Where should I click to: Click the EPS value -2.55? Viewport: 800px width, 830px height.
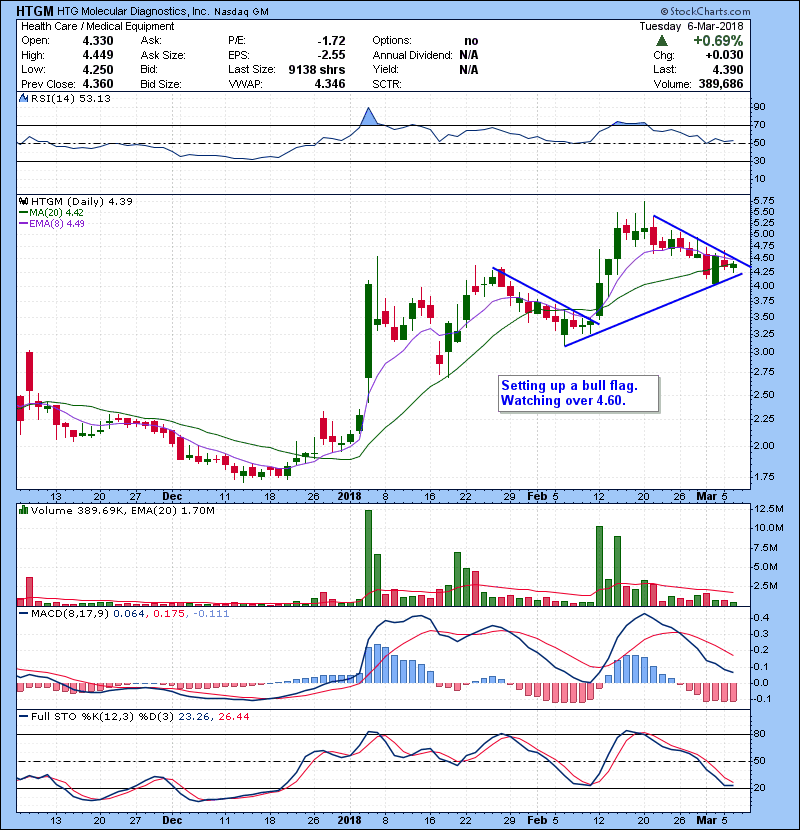tap(331, 55)
